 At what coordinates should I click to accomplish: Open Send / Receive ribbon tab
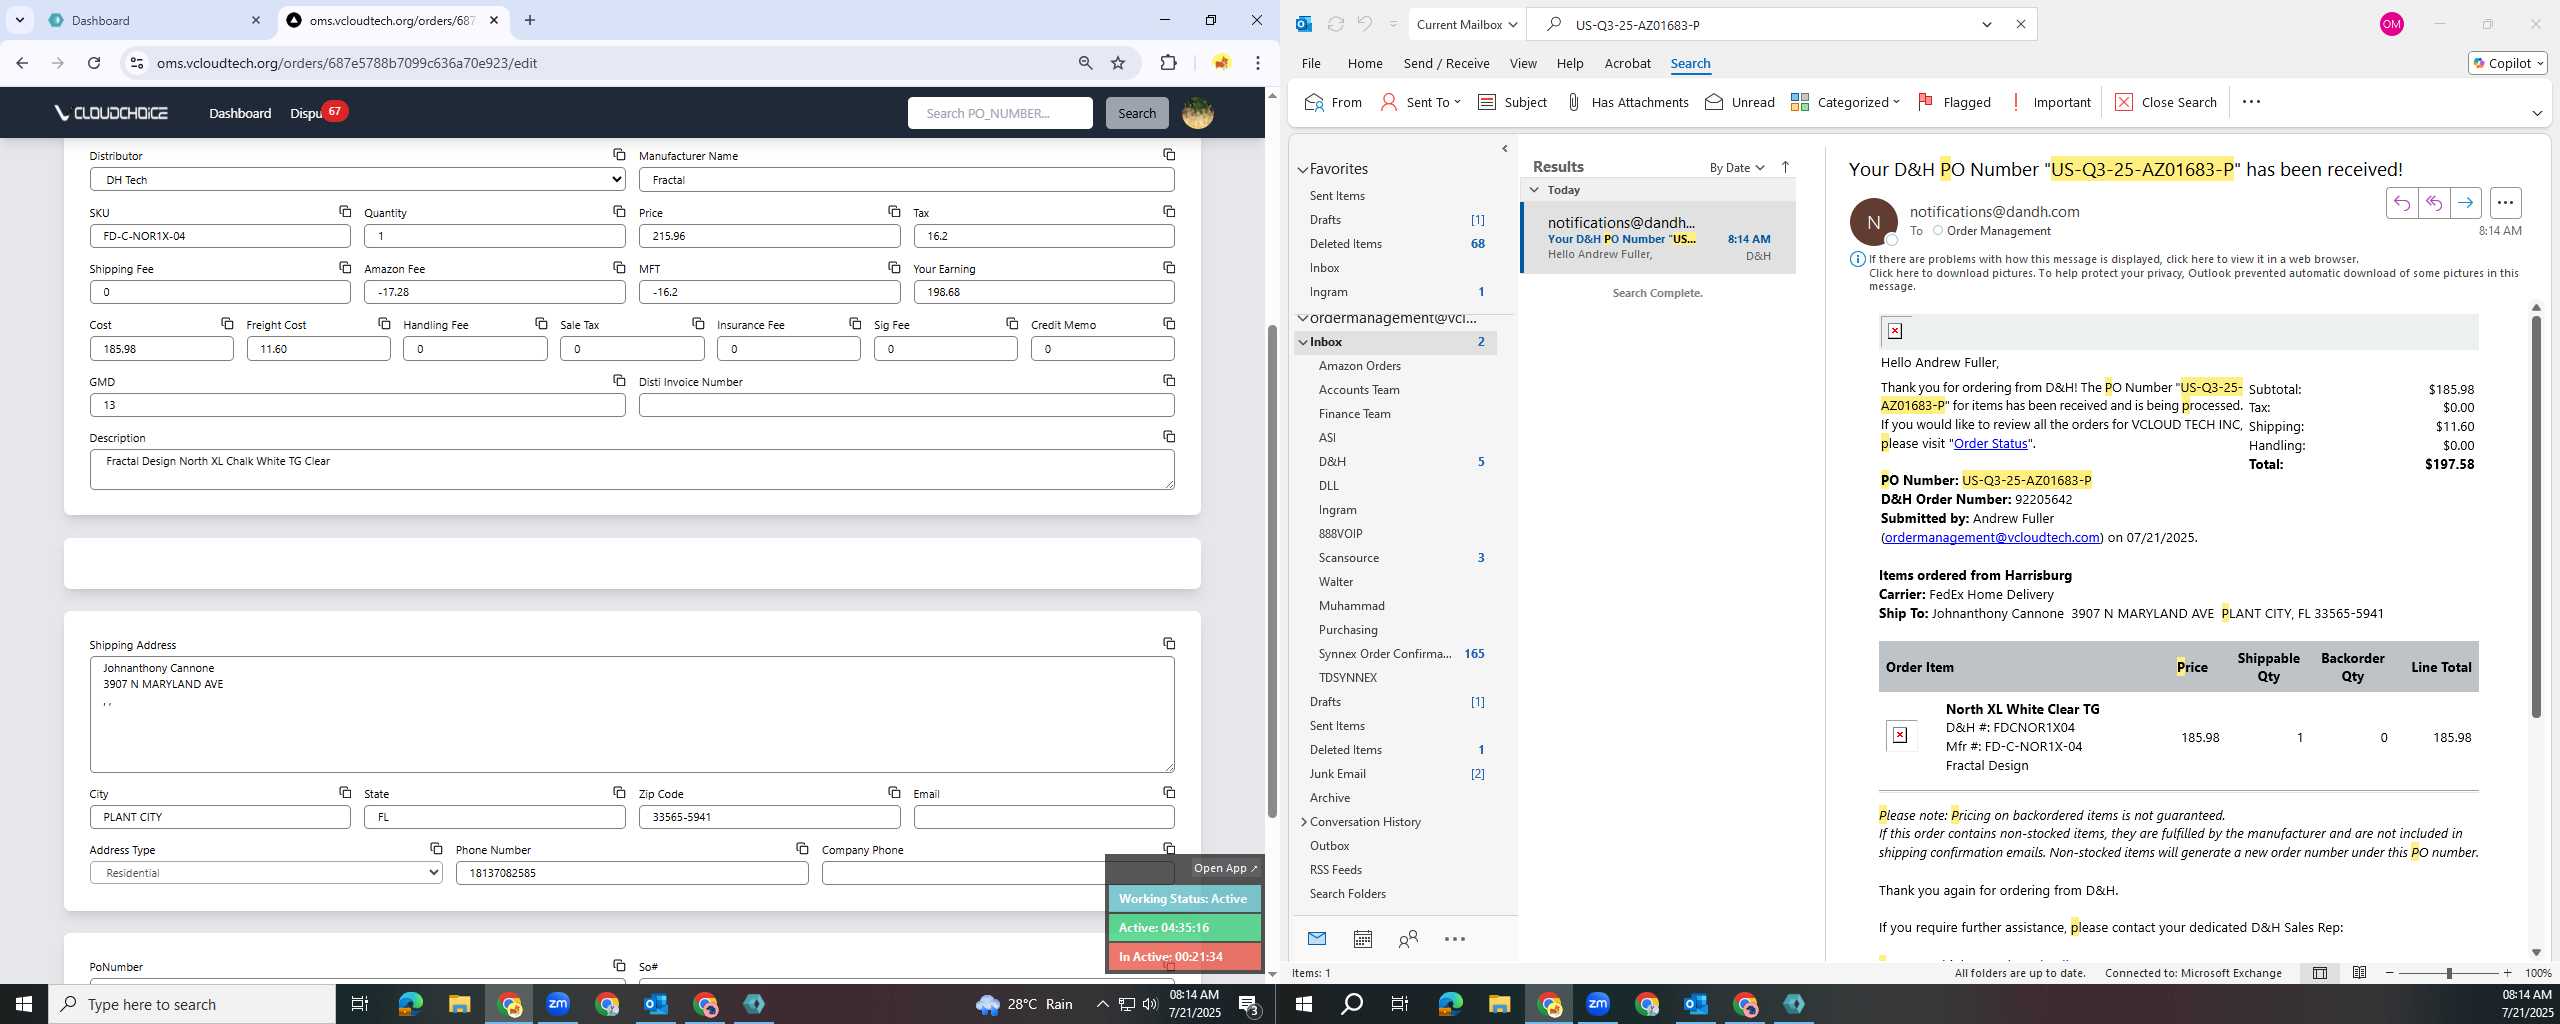point(1446,63)
